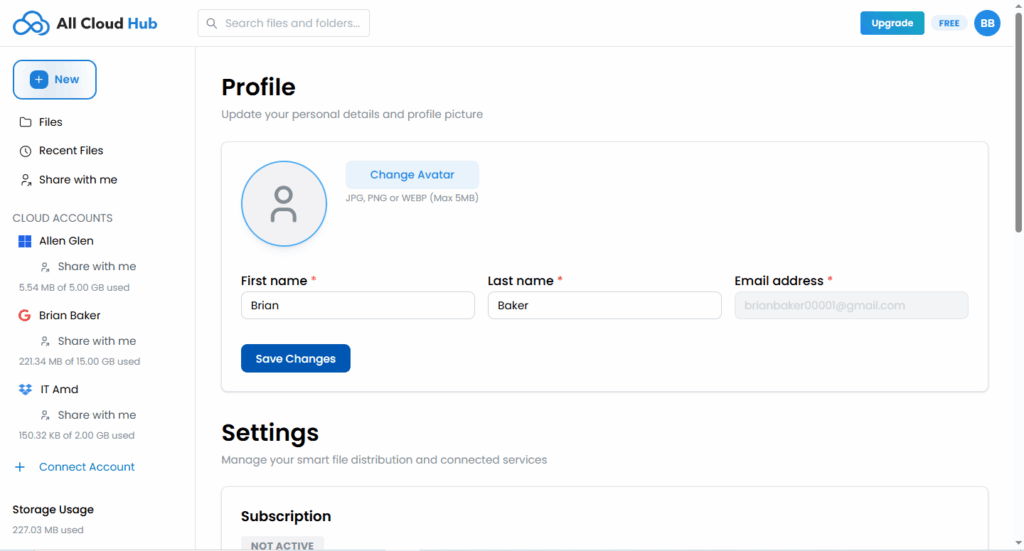Open the BB user avatar menu
Viewport: 1024px width, 551px height.
[987, 24]
